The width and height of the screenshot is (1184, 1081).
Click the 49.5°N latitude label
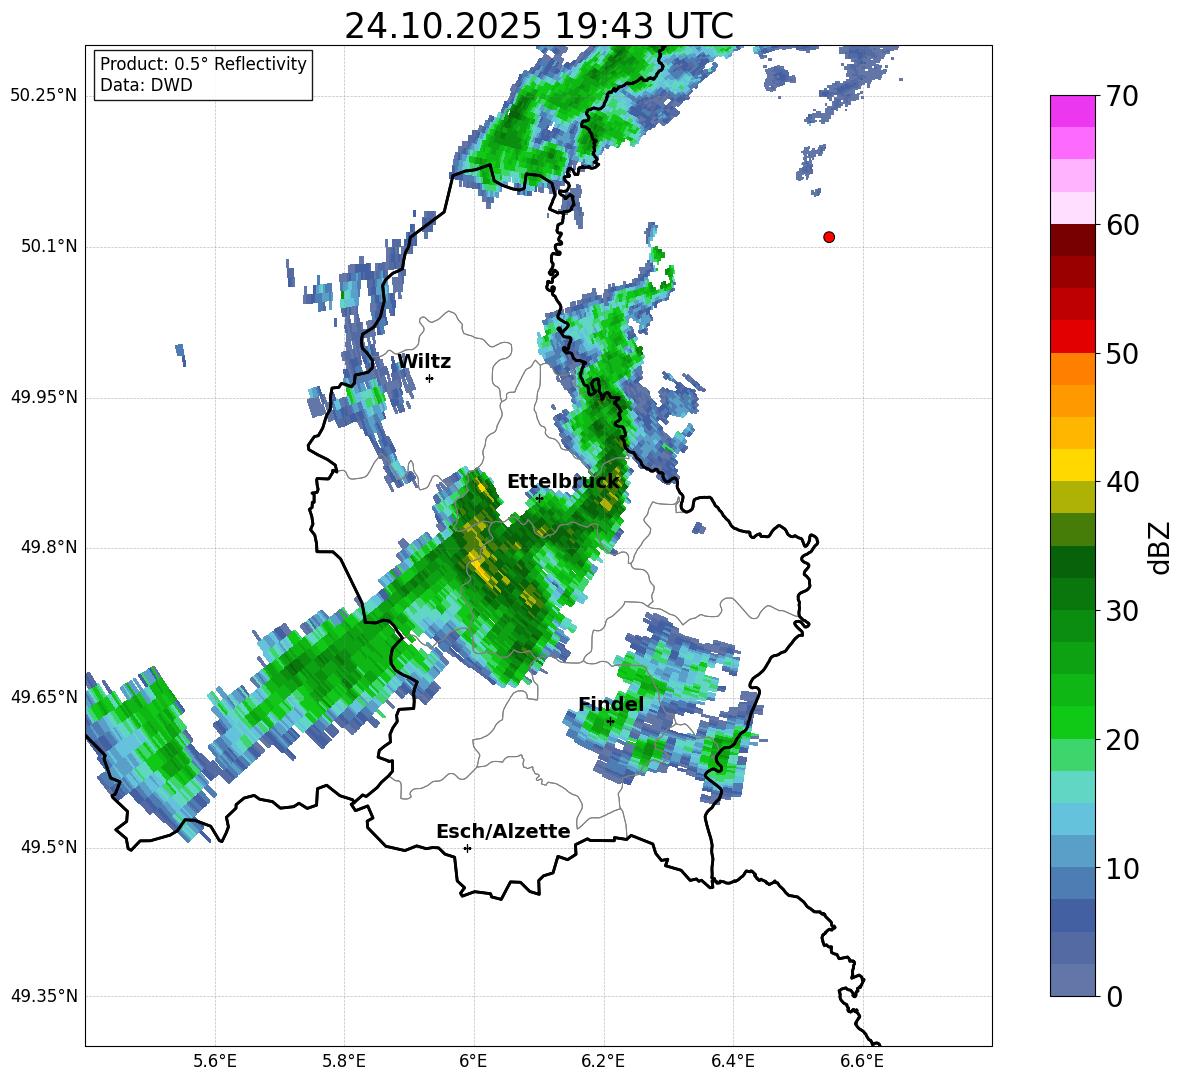tap(49, 847)
